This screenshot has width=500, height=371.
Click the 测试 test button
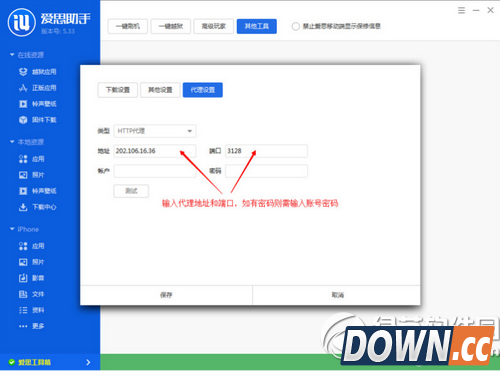[x=131, y=191]
